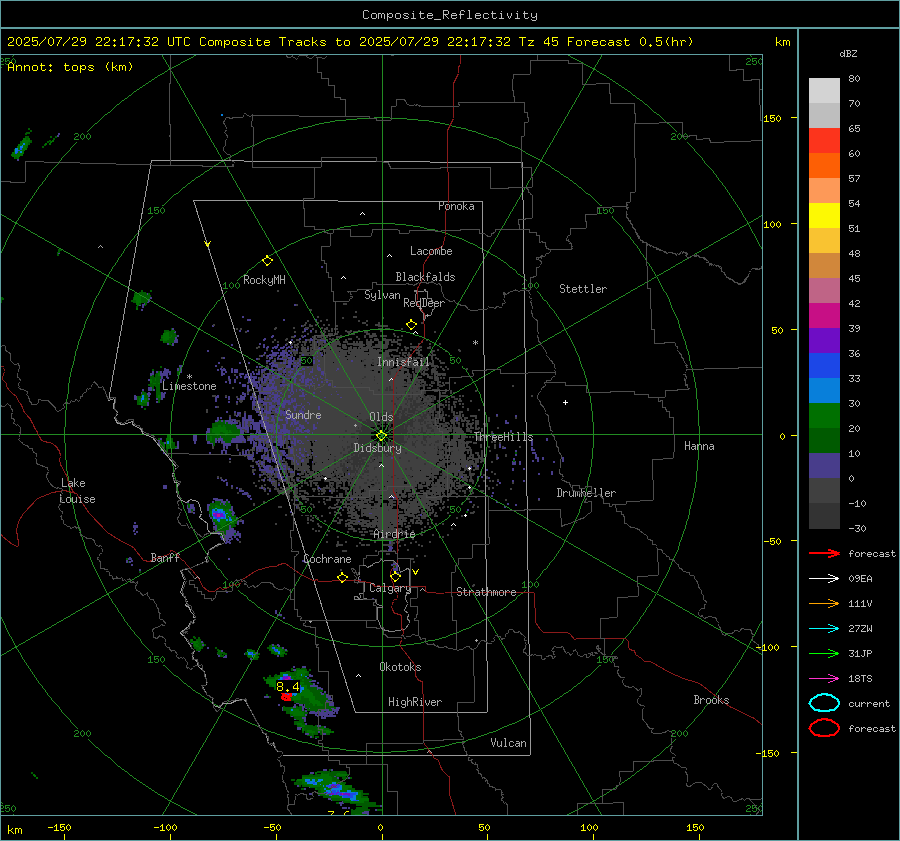Screen dimensions: 900x841
Task: Click the white 09EA arrow in legend
Action: 824,579
